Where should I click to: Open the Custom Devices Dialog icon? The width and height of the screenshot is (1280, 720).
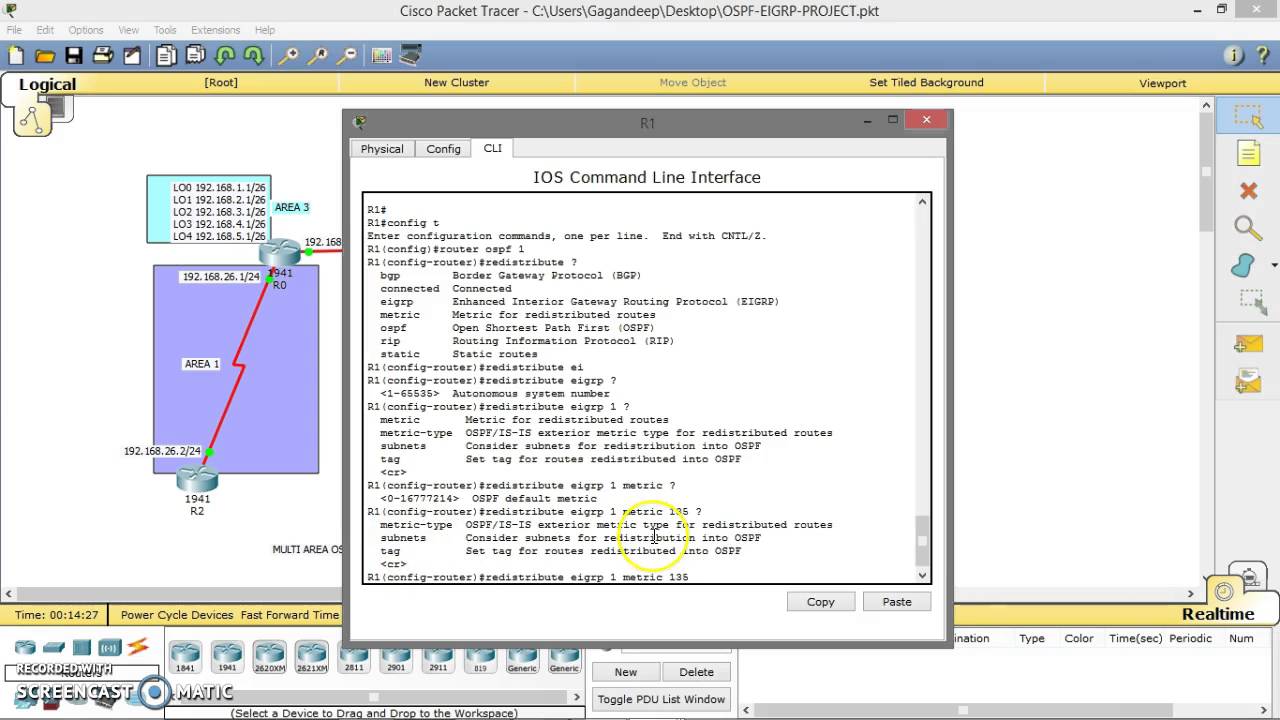click(410, 56)
